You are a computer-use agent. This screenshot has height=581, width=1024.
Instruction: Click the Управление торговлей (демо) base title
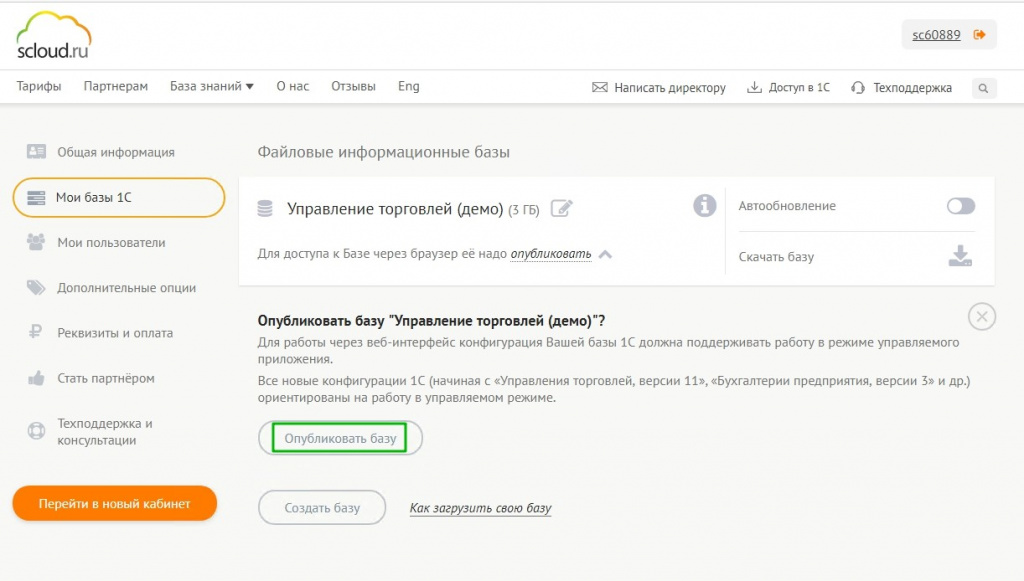tap(395, 209)
